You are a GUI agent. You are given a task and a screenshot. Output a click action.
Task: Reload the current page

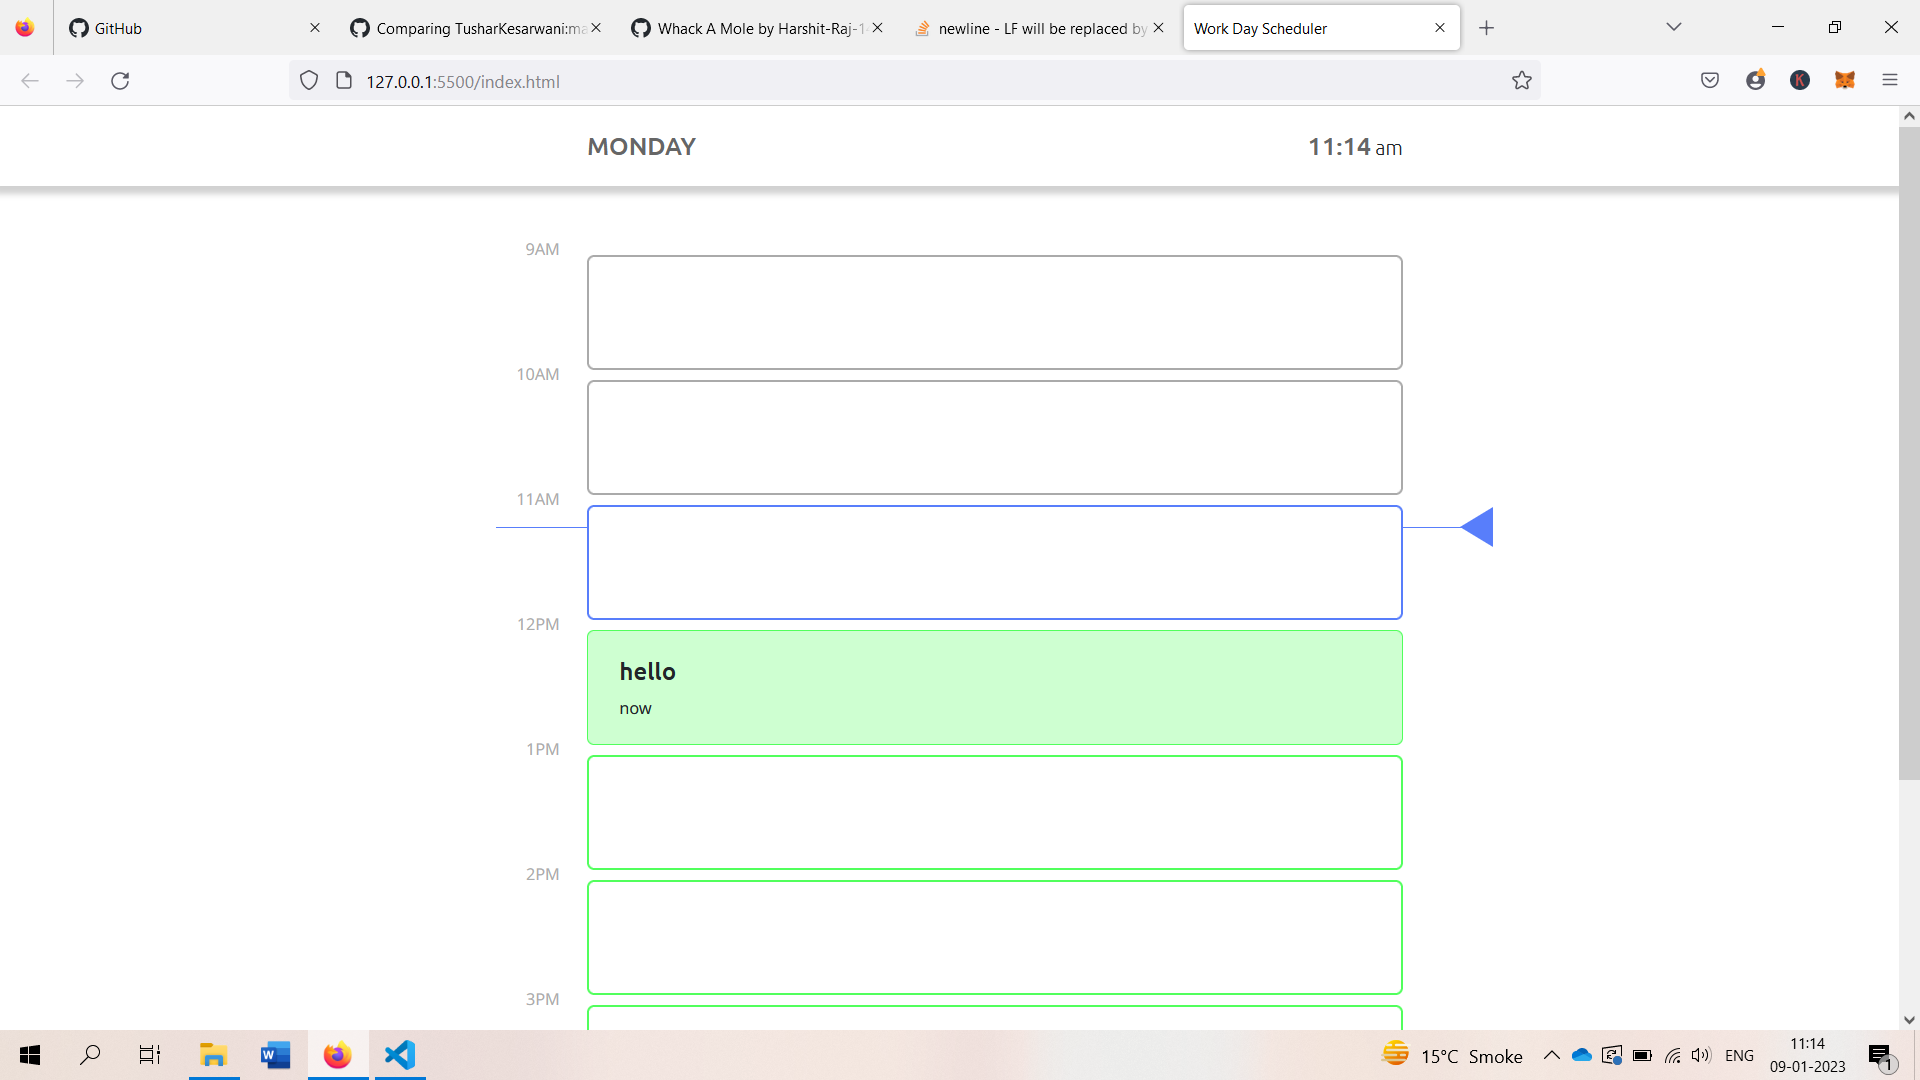(120, 81)
